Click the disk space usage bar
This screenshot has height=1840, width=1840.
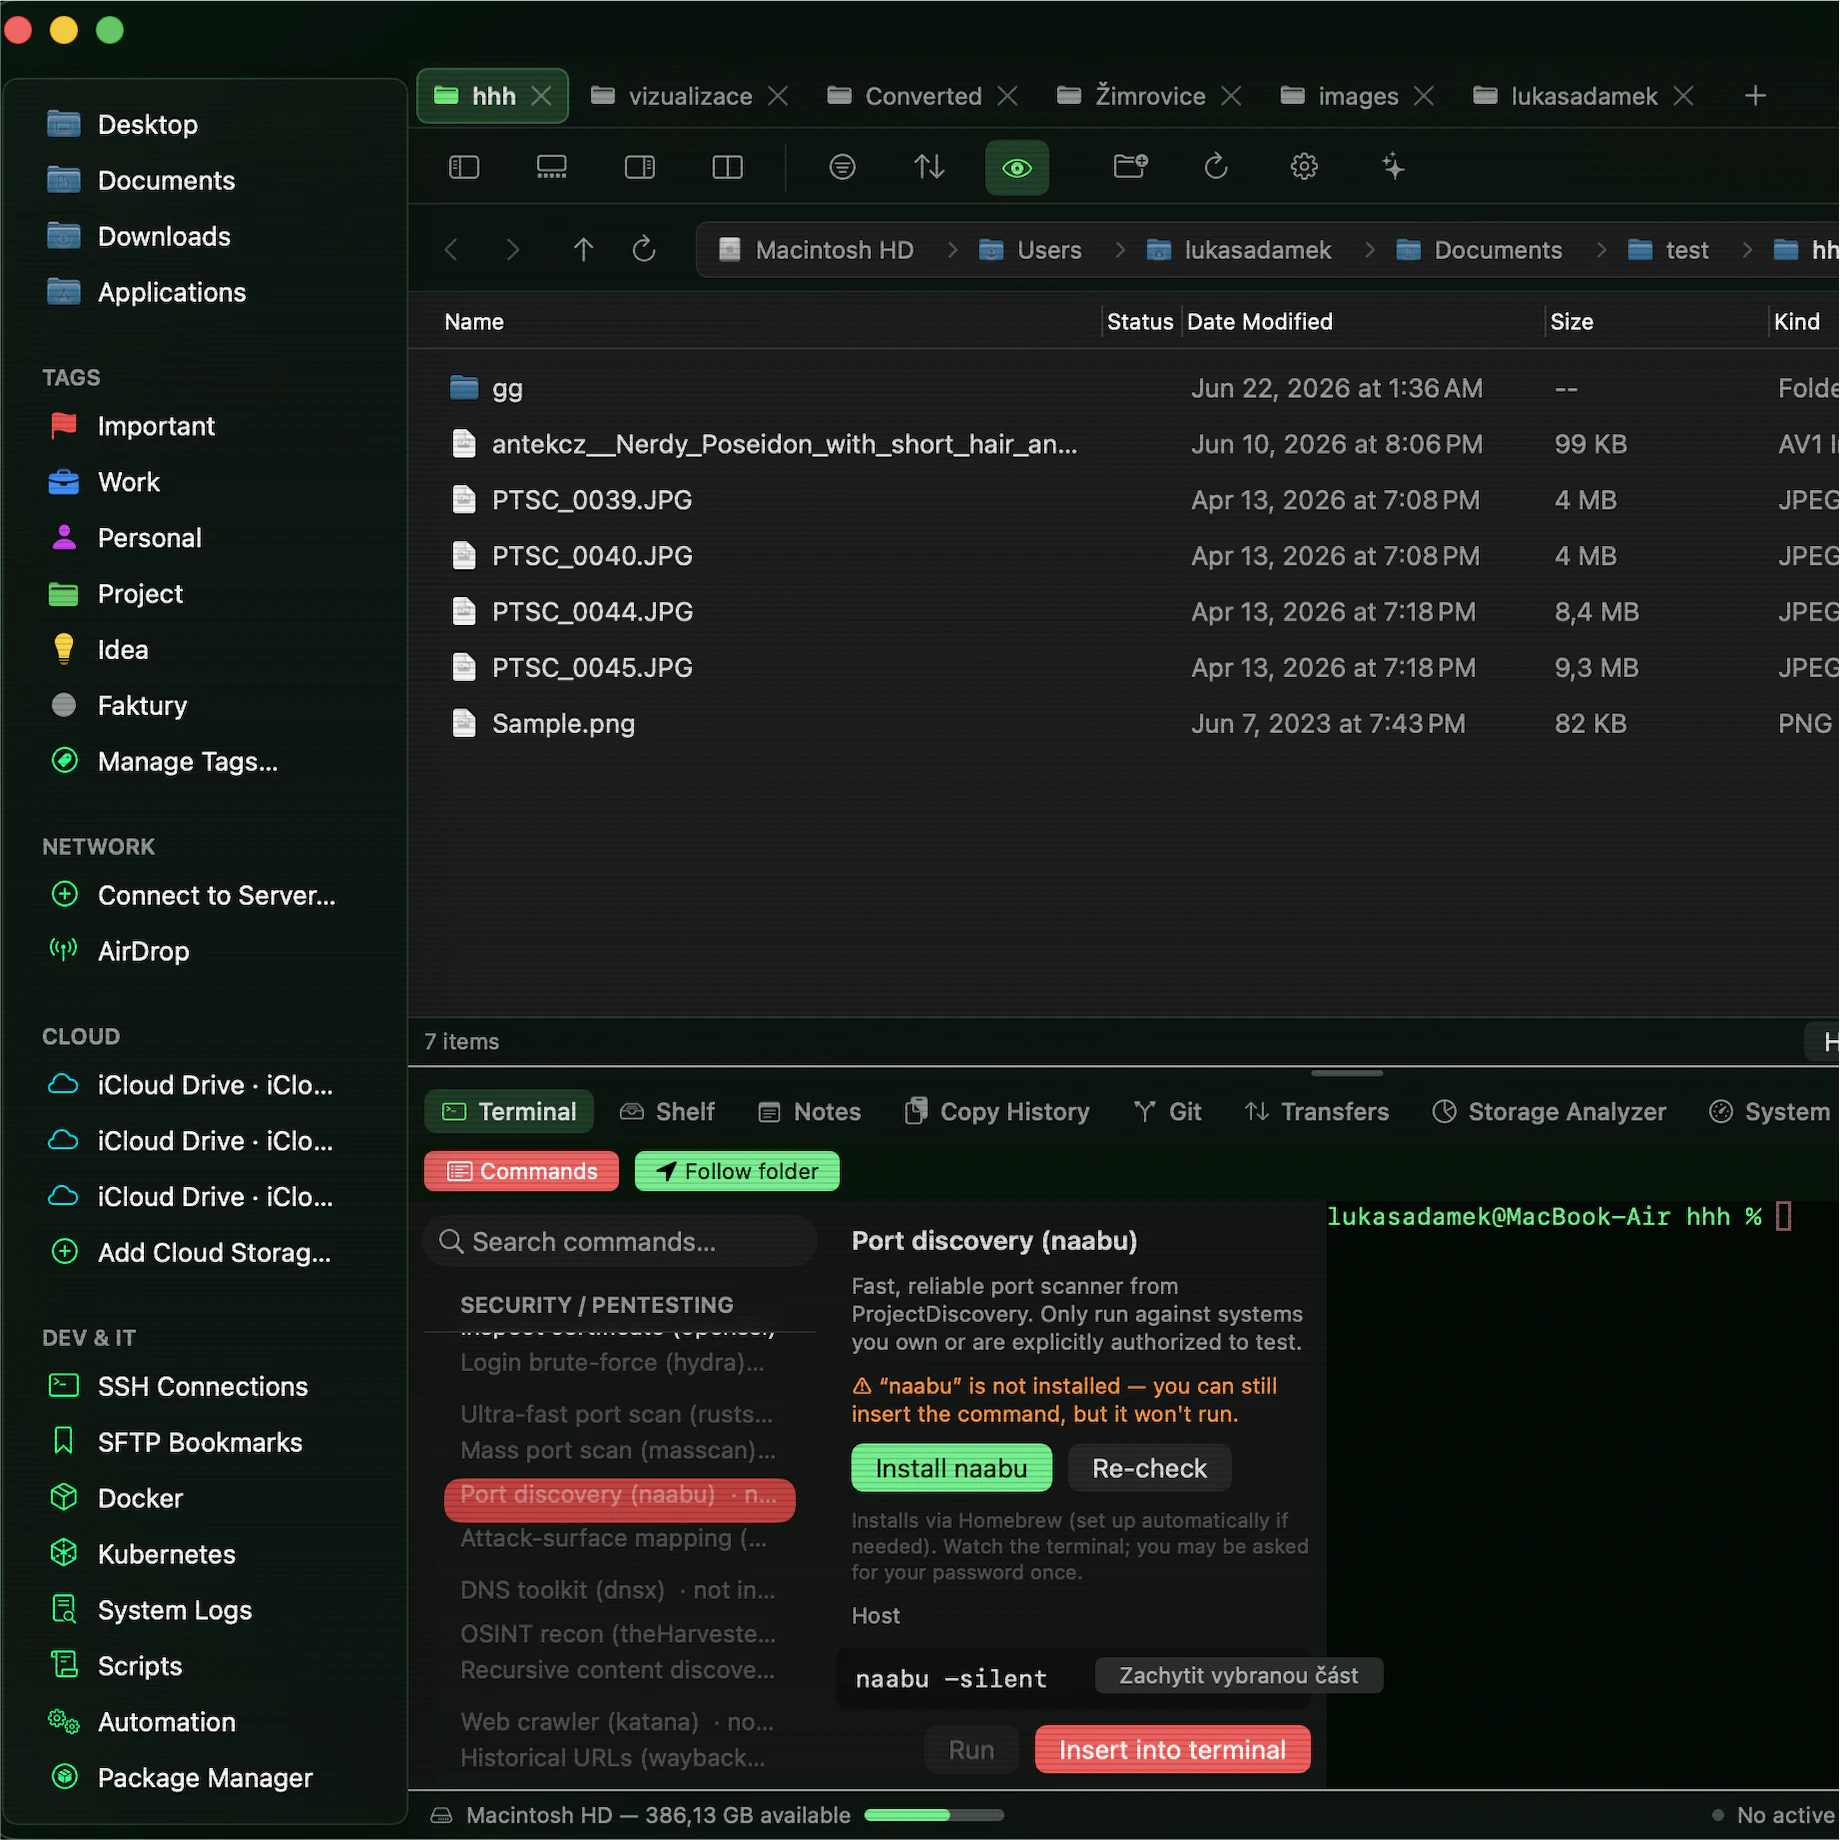tap(934, 1815)
